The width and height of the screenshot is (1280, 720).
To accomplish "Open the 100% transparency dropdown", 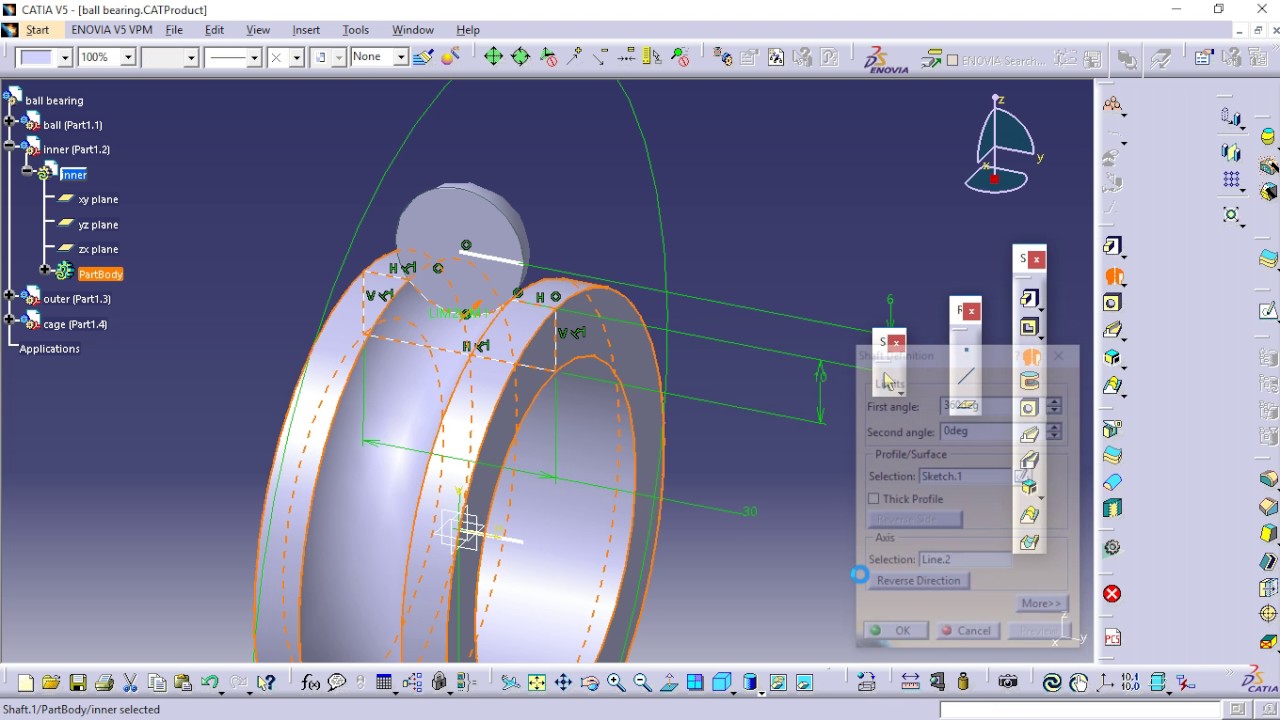I will [127, 57].
